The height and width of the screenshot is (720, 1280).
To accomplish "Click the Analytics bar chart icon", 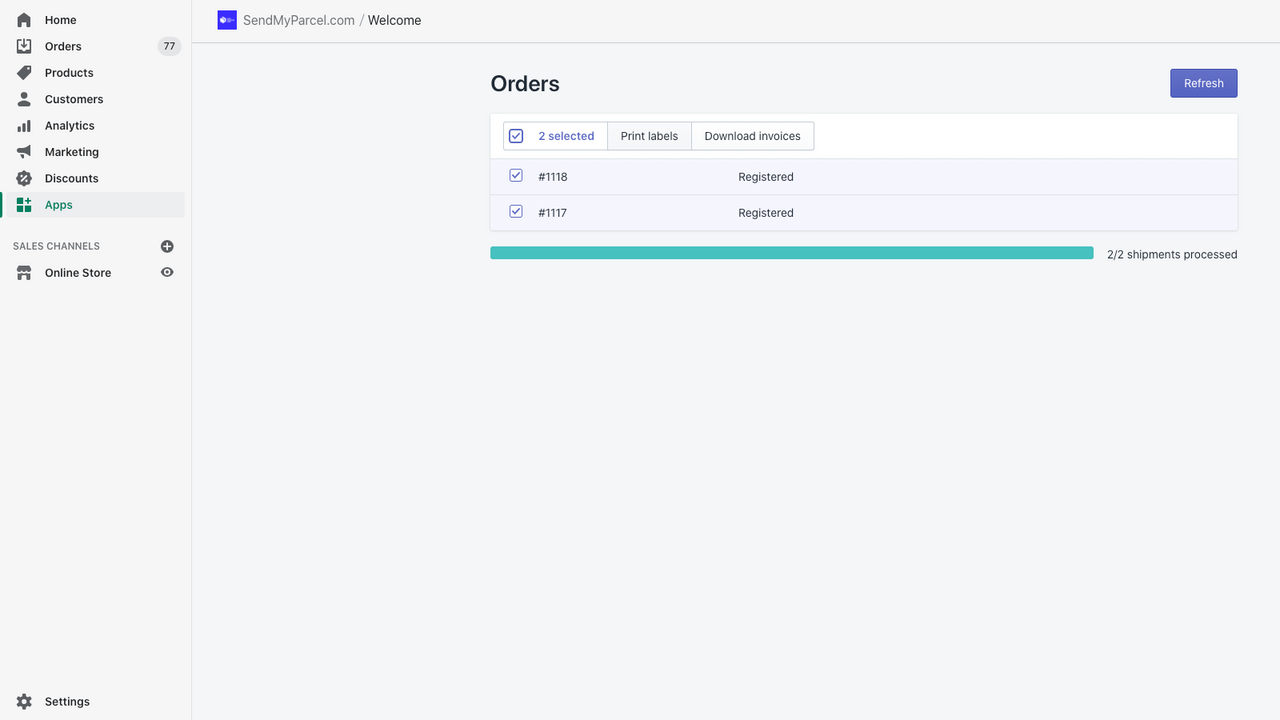I will click(x=24, y=126).
